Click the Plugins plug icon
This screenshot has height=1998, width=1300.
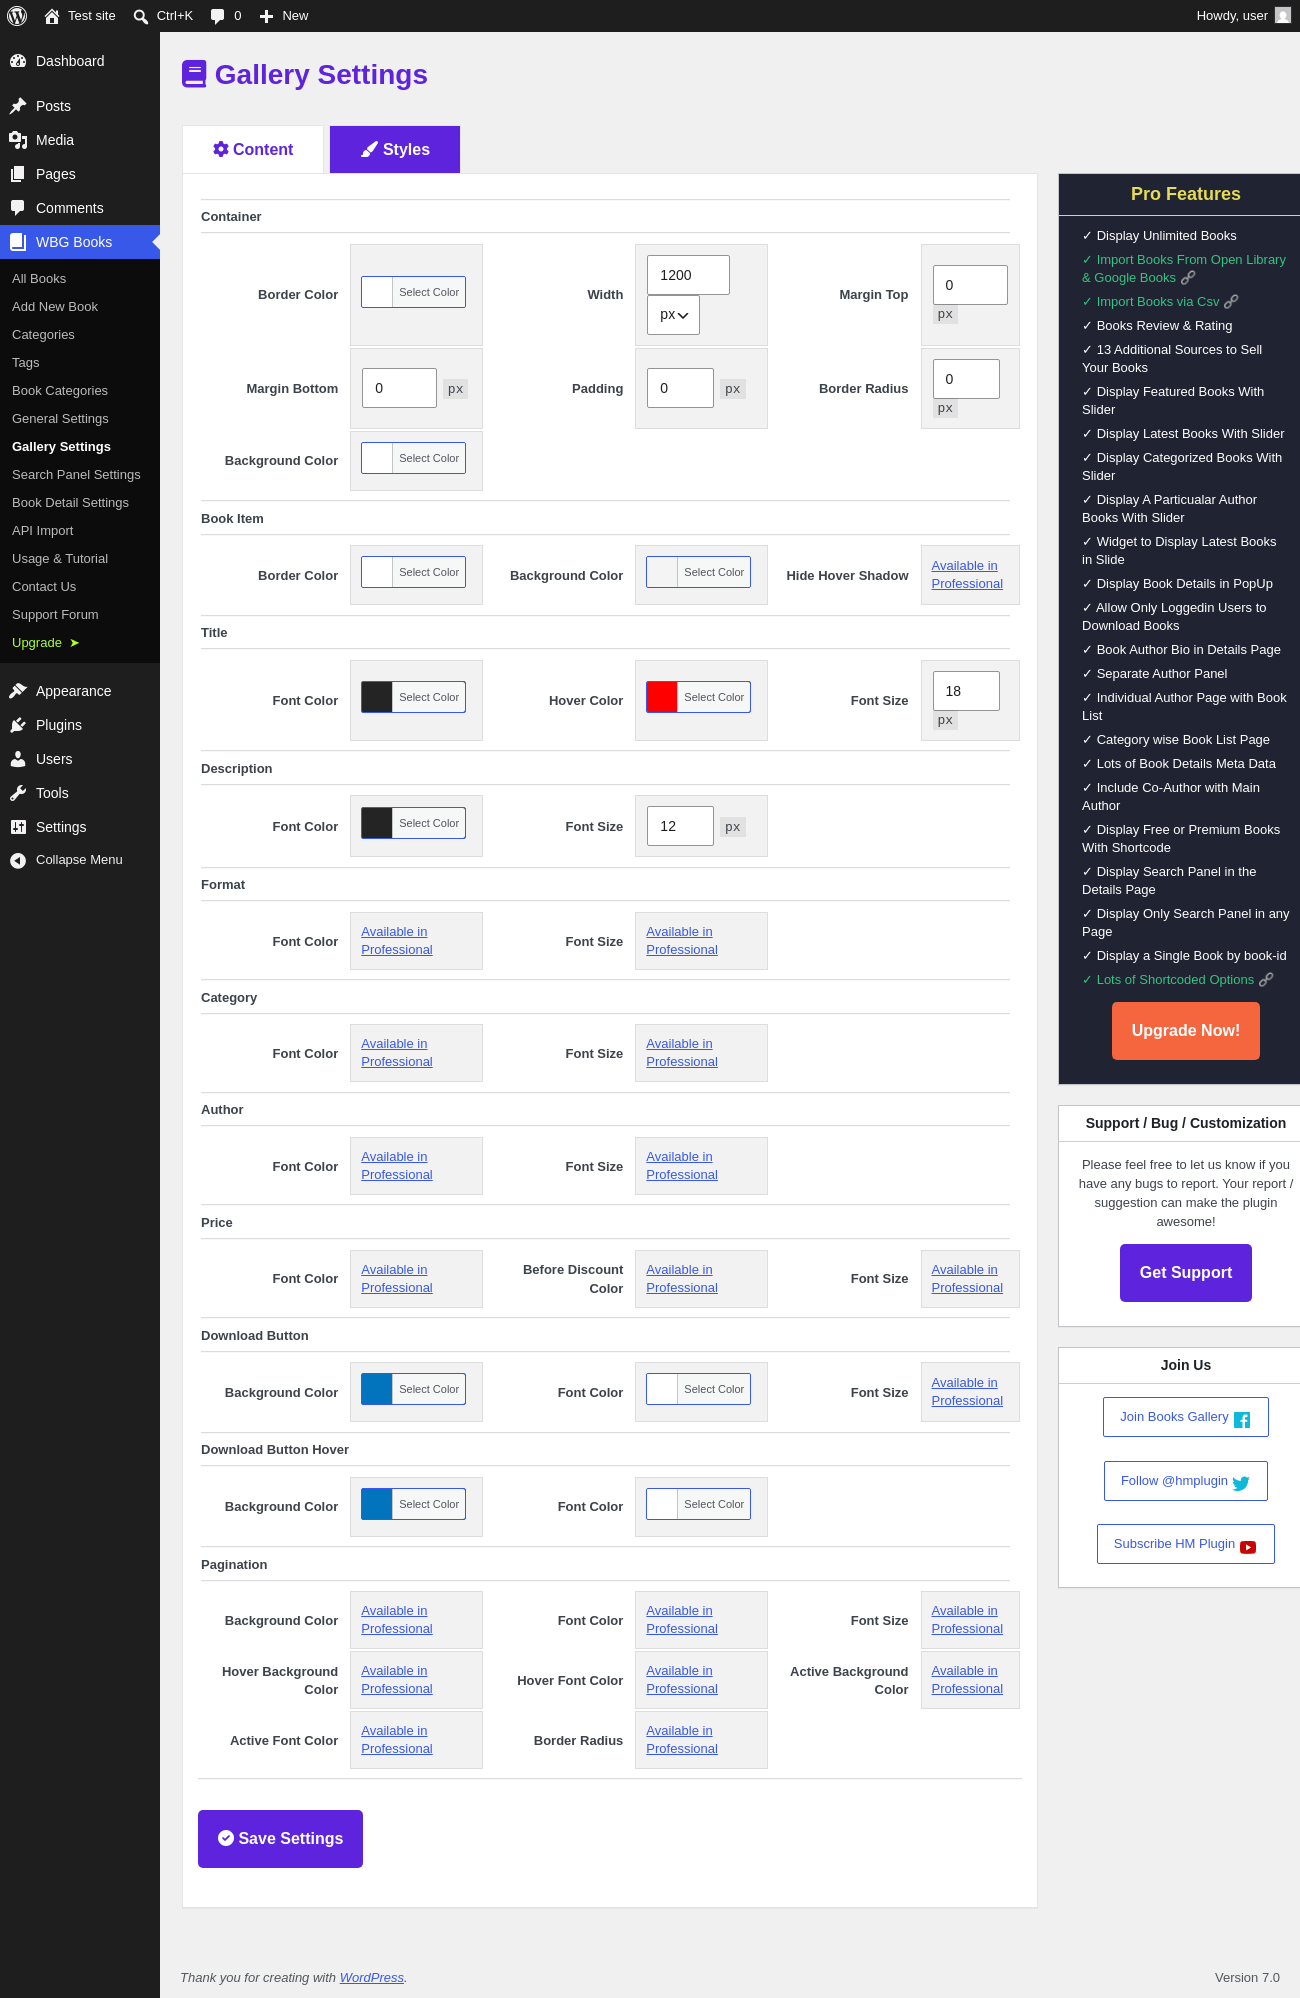pos(18,725)
